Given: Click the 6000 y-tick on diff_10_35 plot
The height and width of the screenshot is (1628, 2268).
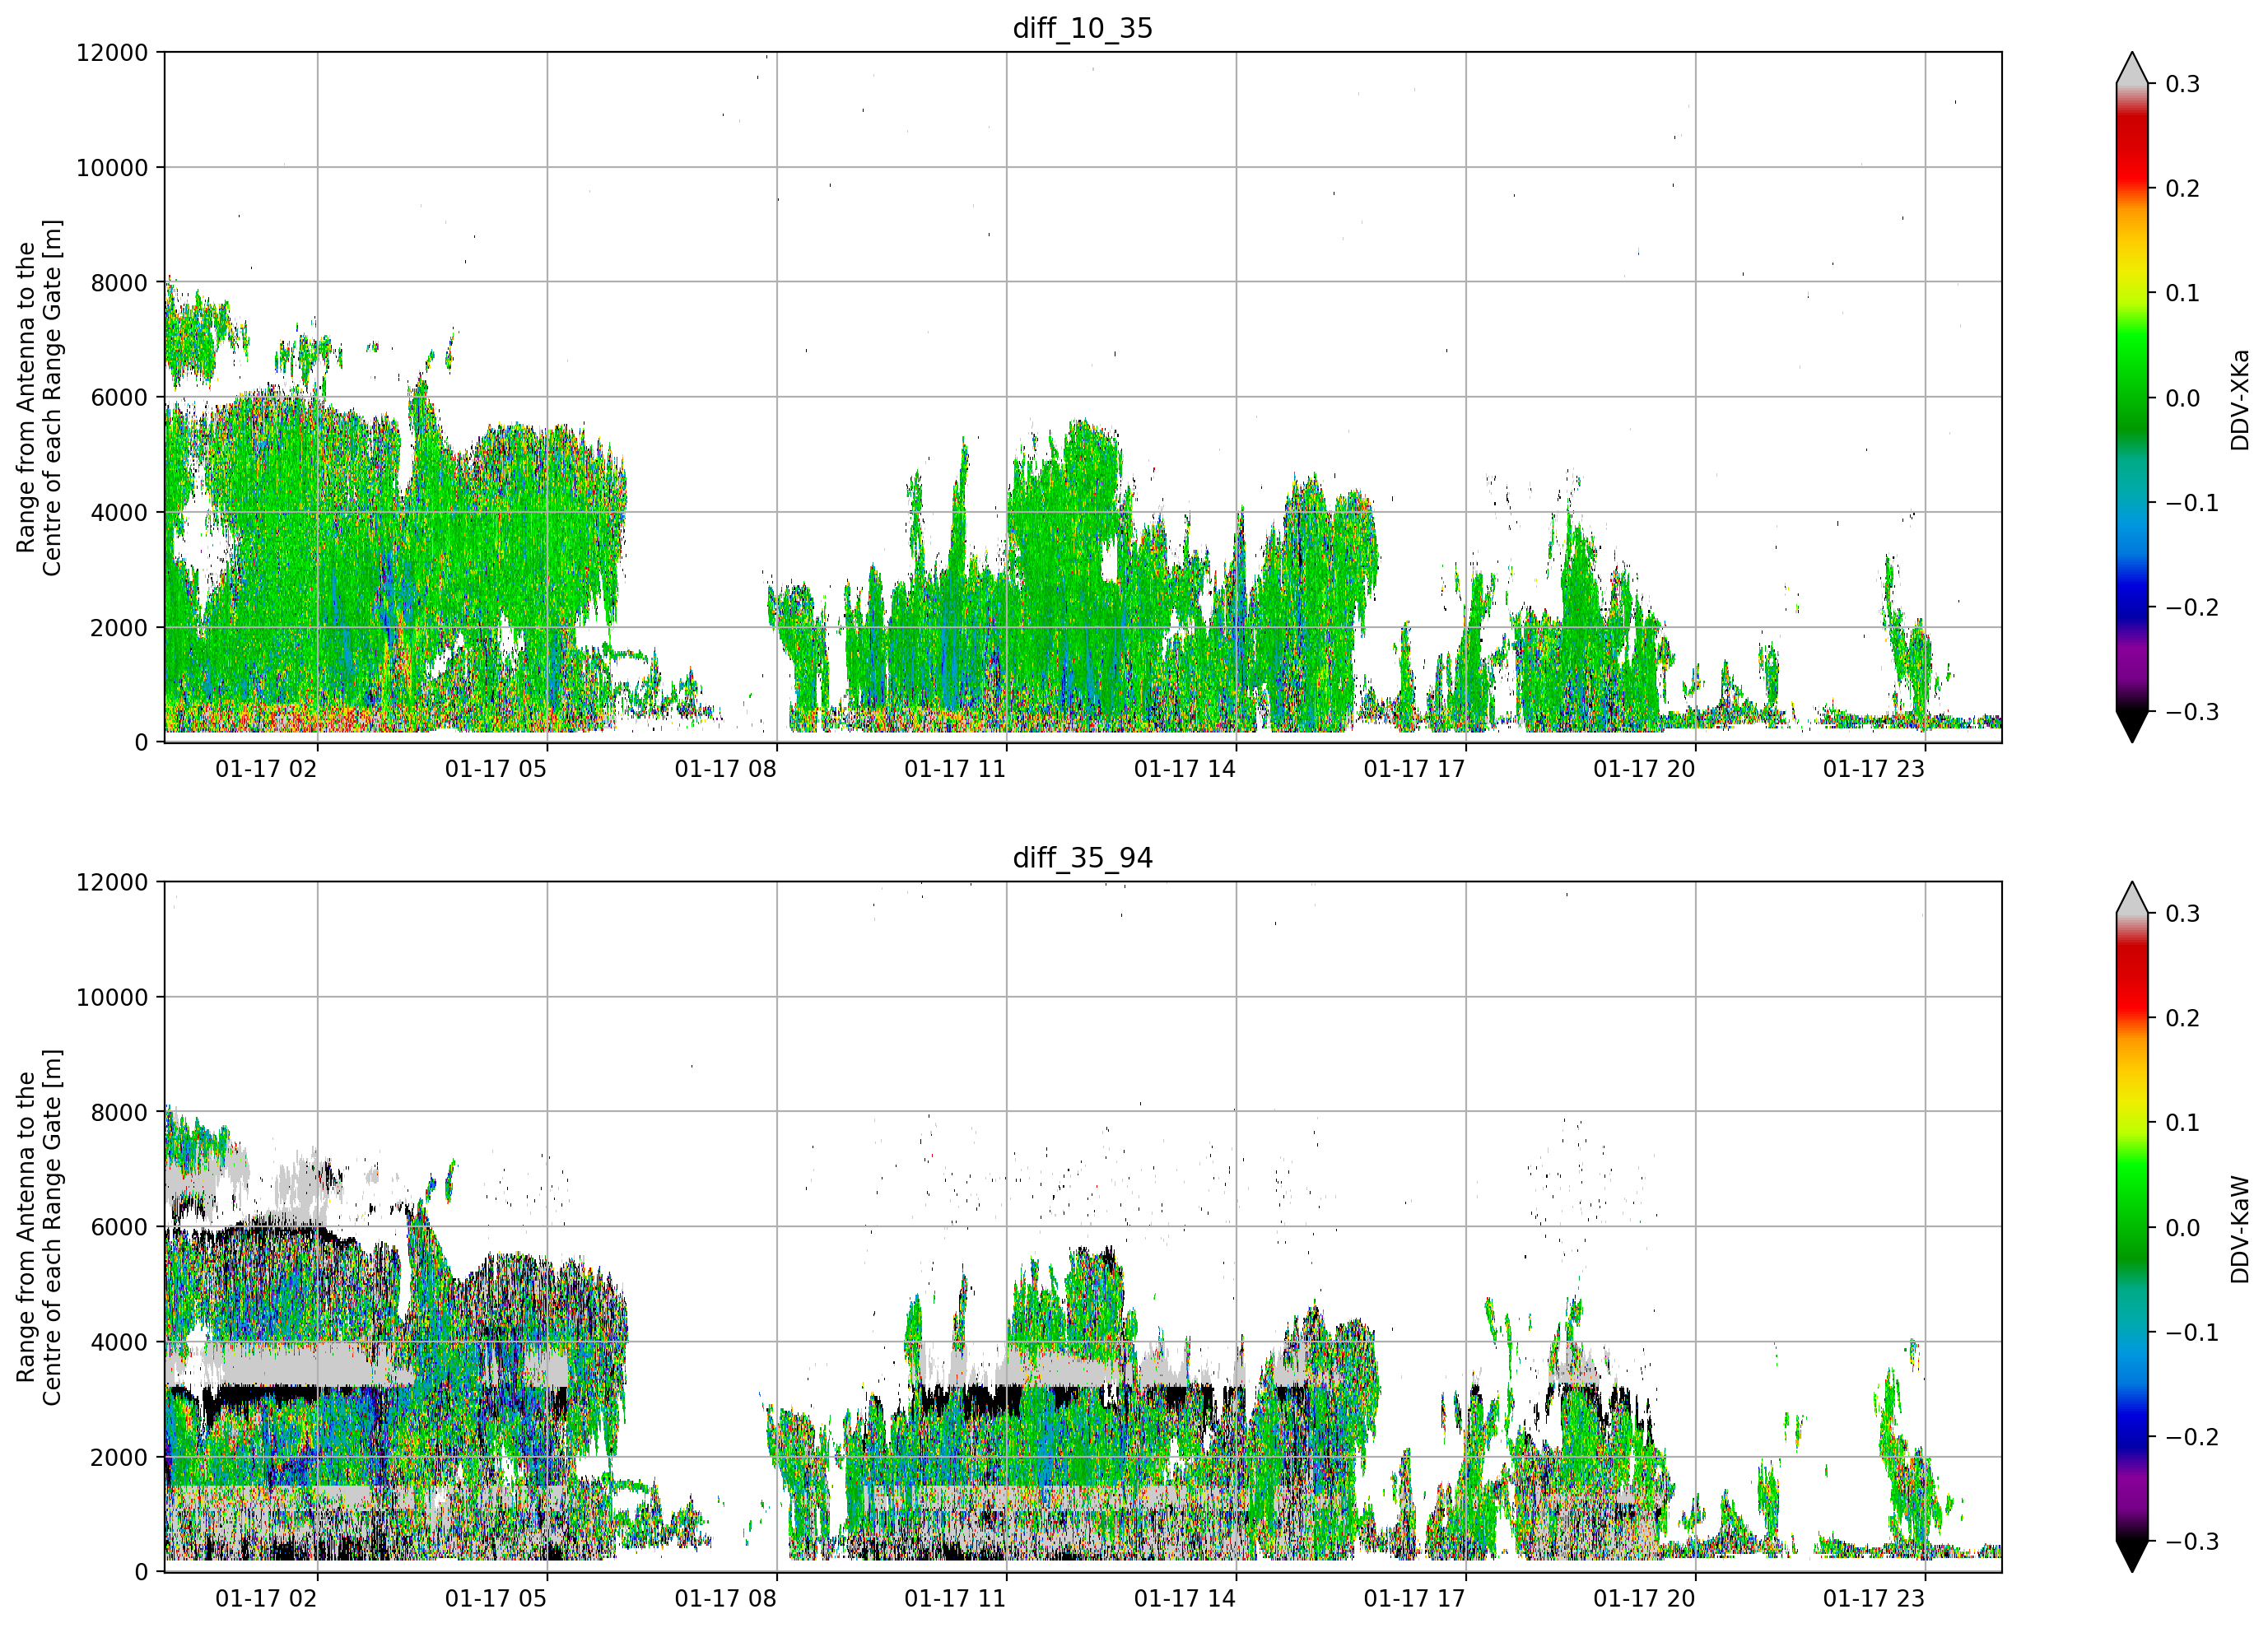Looking at the screenshot, I should coord(119,398).
